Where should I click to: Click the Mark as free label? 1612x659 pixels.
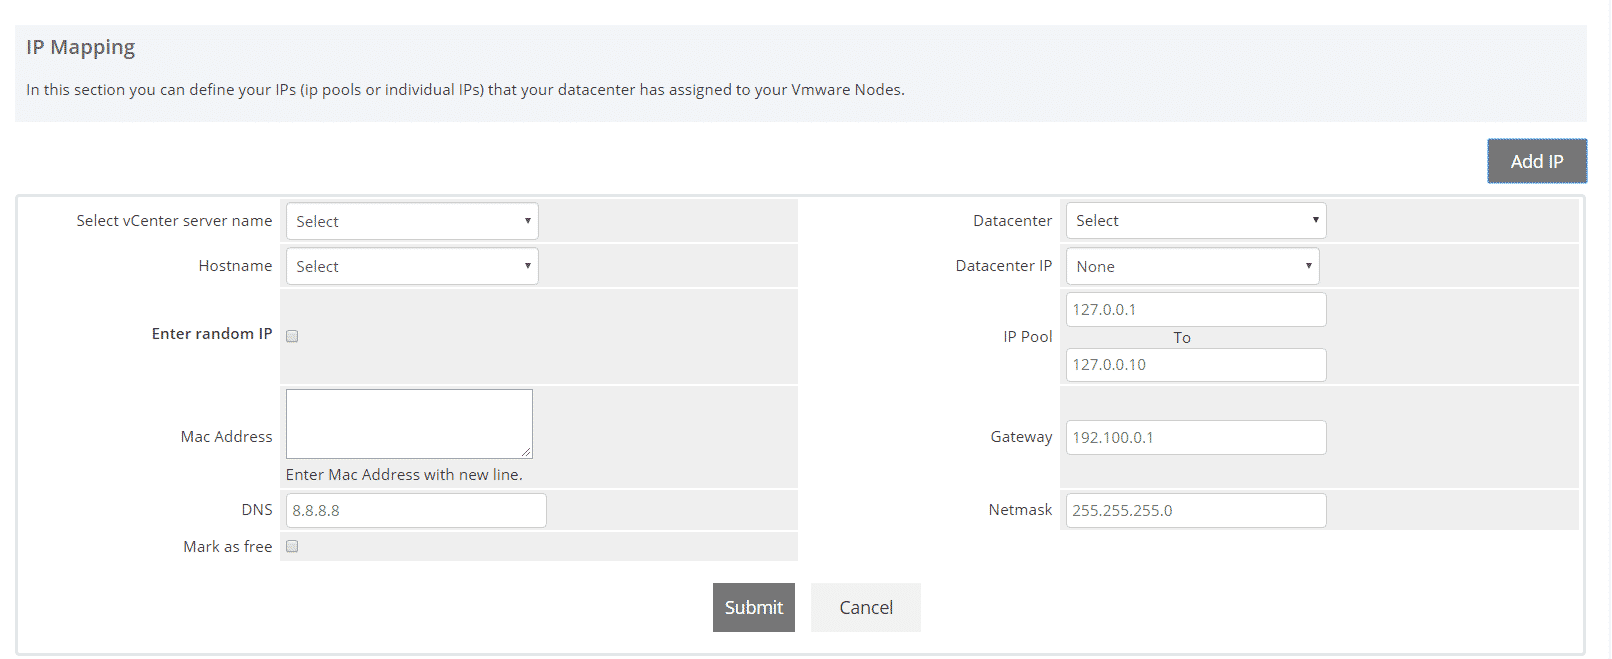pos(227,546)
